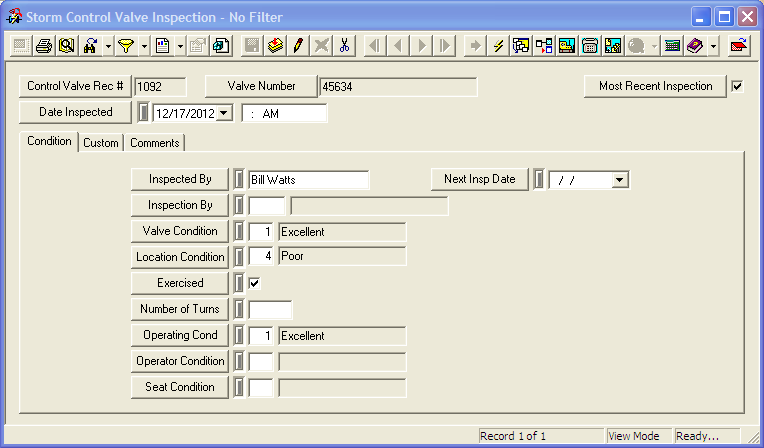This screenshot has height=448, width=764.
Task: Click the linked windows yellow icon
Action: (521, 46)
